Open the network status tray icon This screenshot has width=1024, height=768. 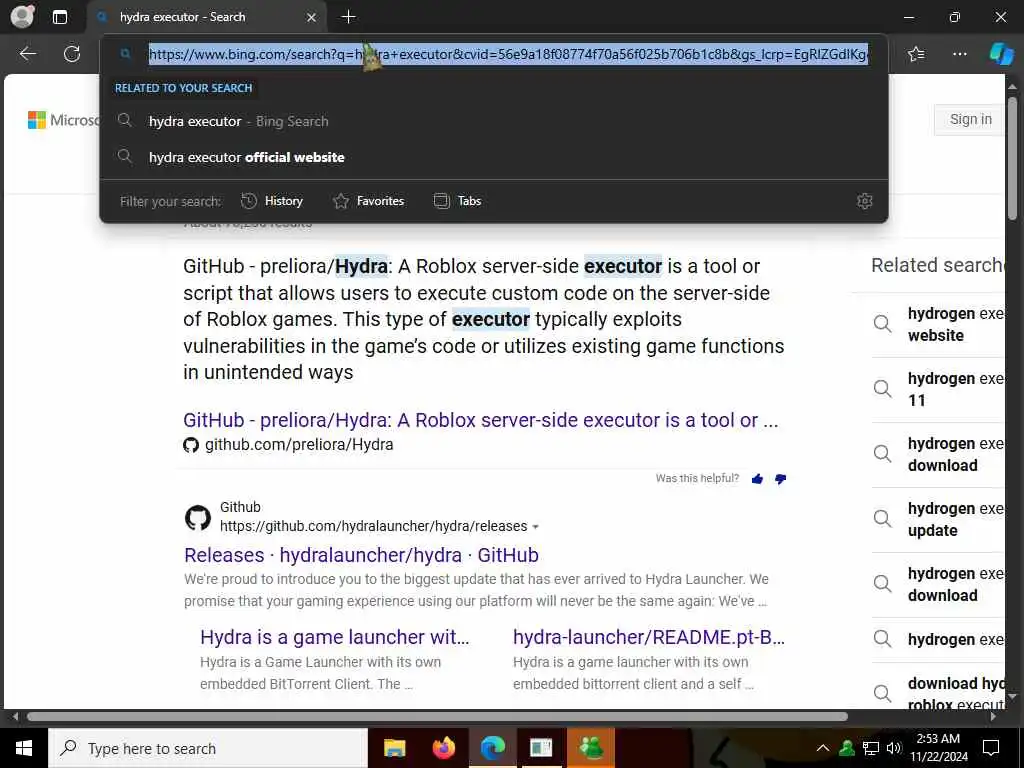click(871, 748)
